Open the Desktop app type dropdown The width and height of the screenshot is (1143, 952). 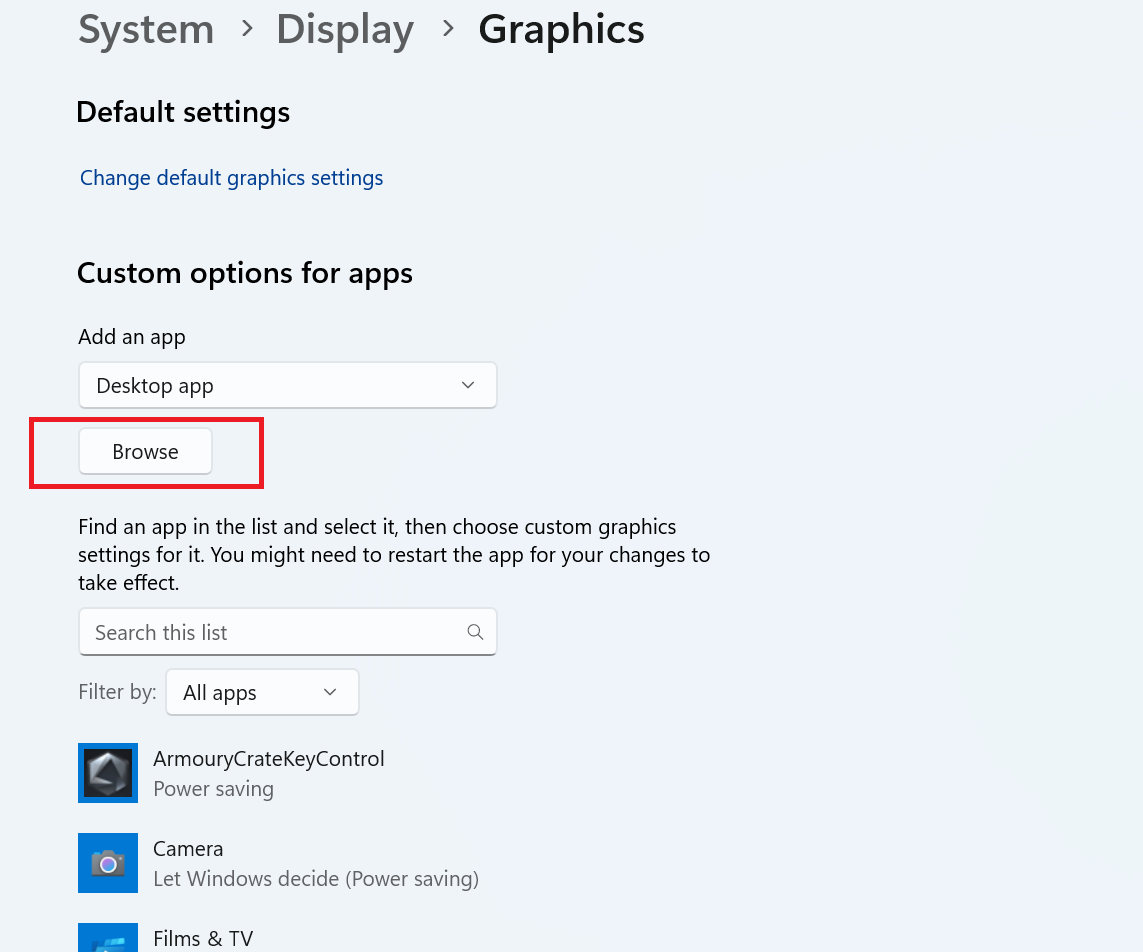[x=287, y=386]
